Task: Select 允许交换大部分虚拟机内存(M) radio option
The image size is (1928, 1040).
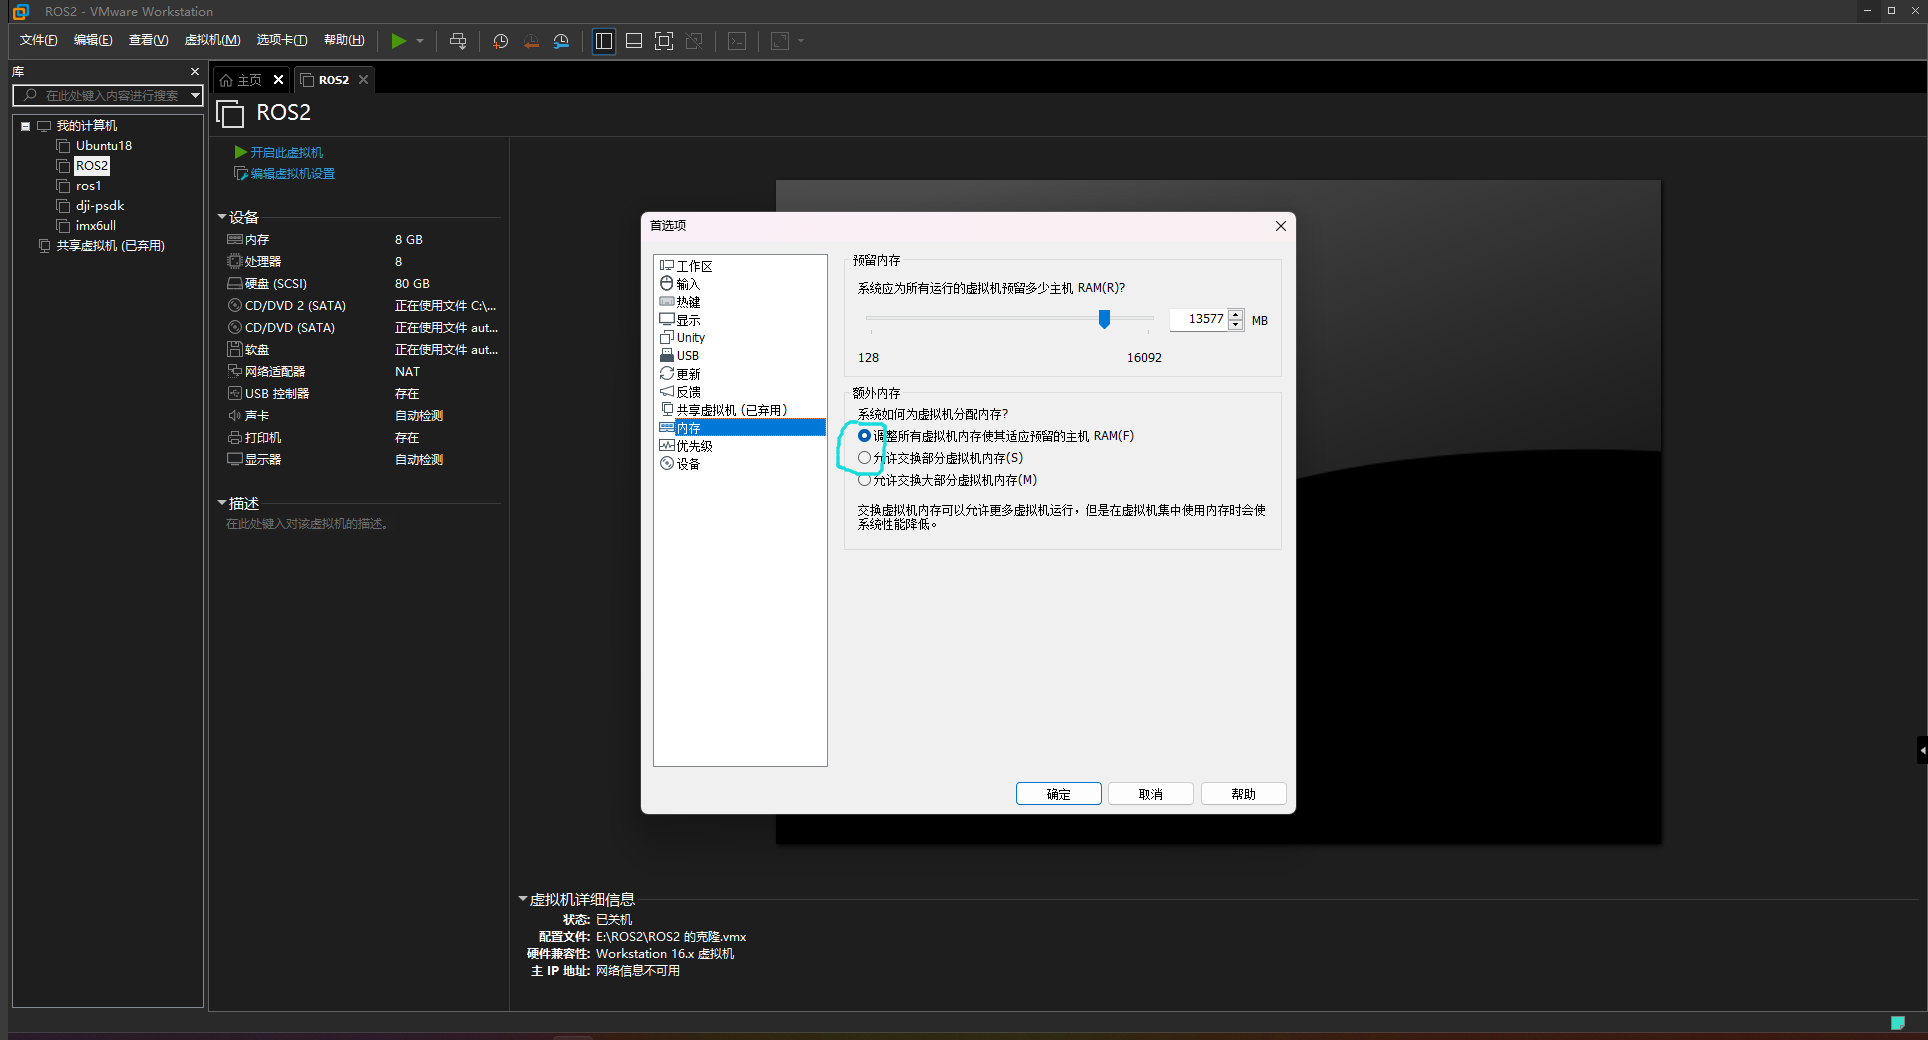Action: tap(865, 480)
